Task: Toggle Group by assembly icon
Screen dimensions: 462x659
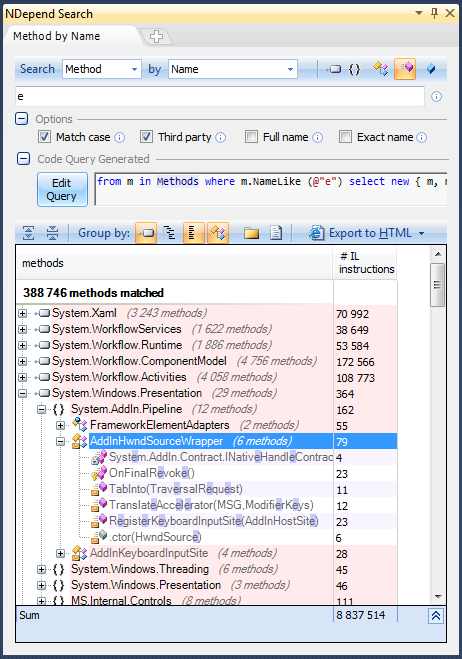Action: click(146, 233)
